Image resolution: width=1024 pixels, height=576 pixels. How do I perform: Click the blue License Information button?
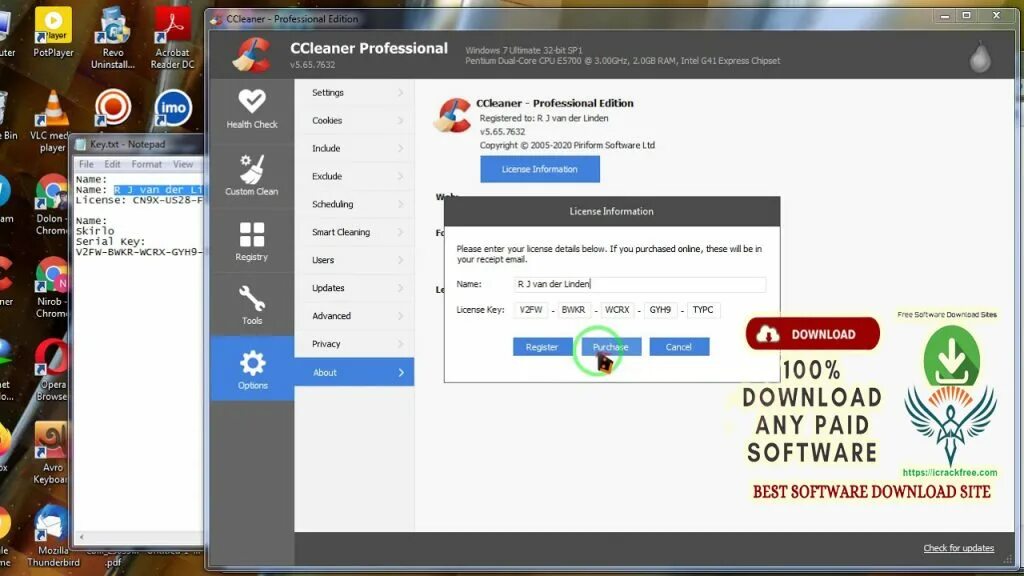(539, 169)
